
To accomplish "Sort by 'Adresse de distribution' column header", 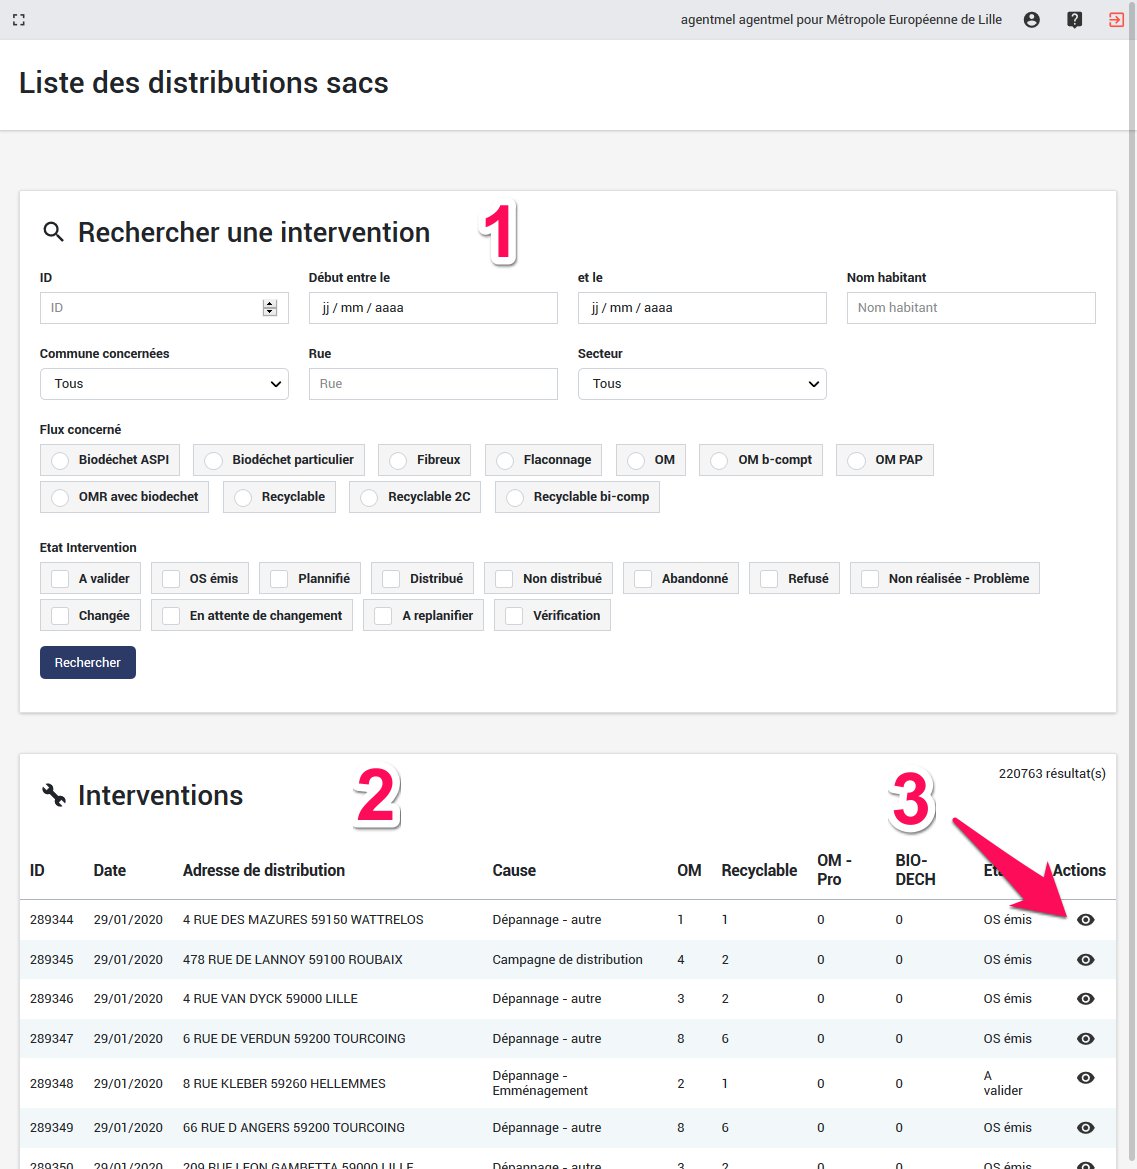I will pyautogui.click(x=263, y=870).
